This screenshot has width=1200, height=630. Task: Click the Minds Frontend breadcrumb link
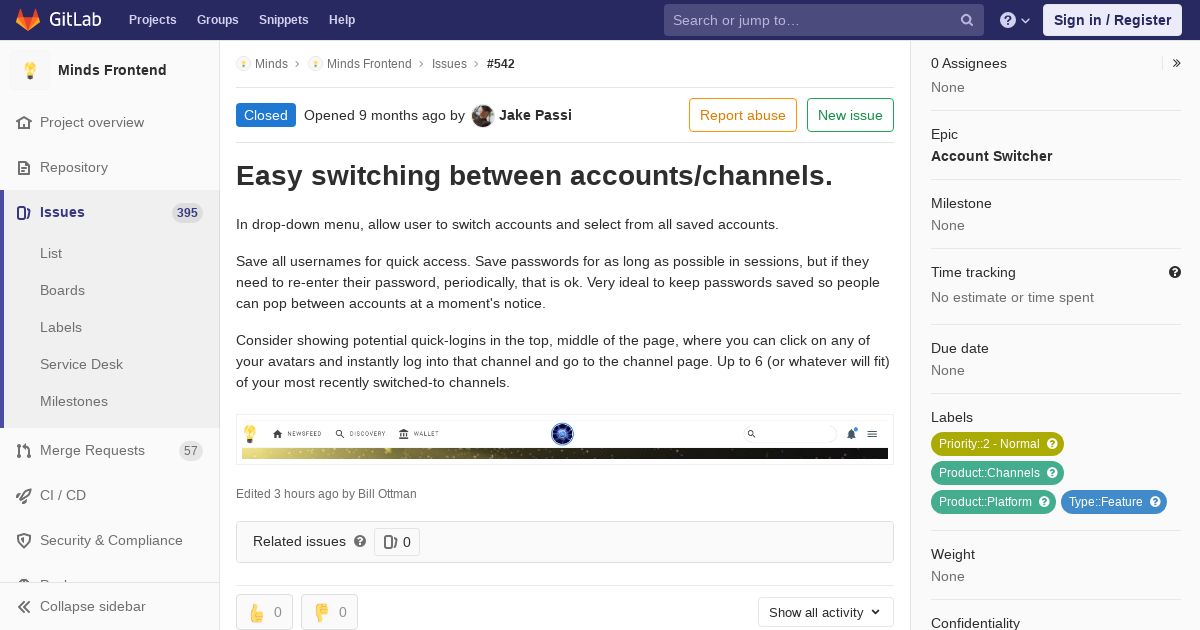click(x=369, y=63)
